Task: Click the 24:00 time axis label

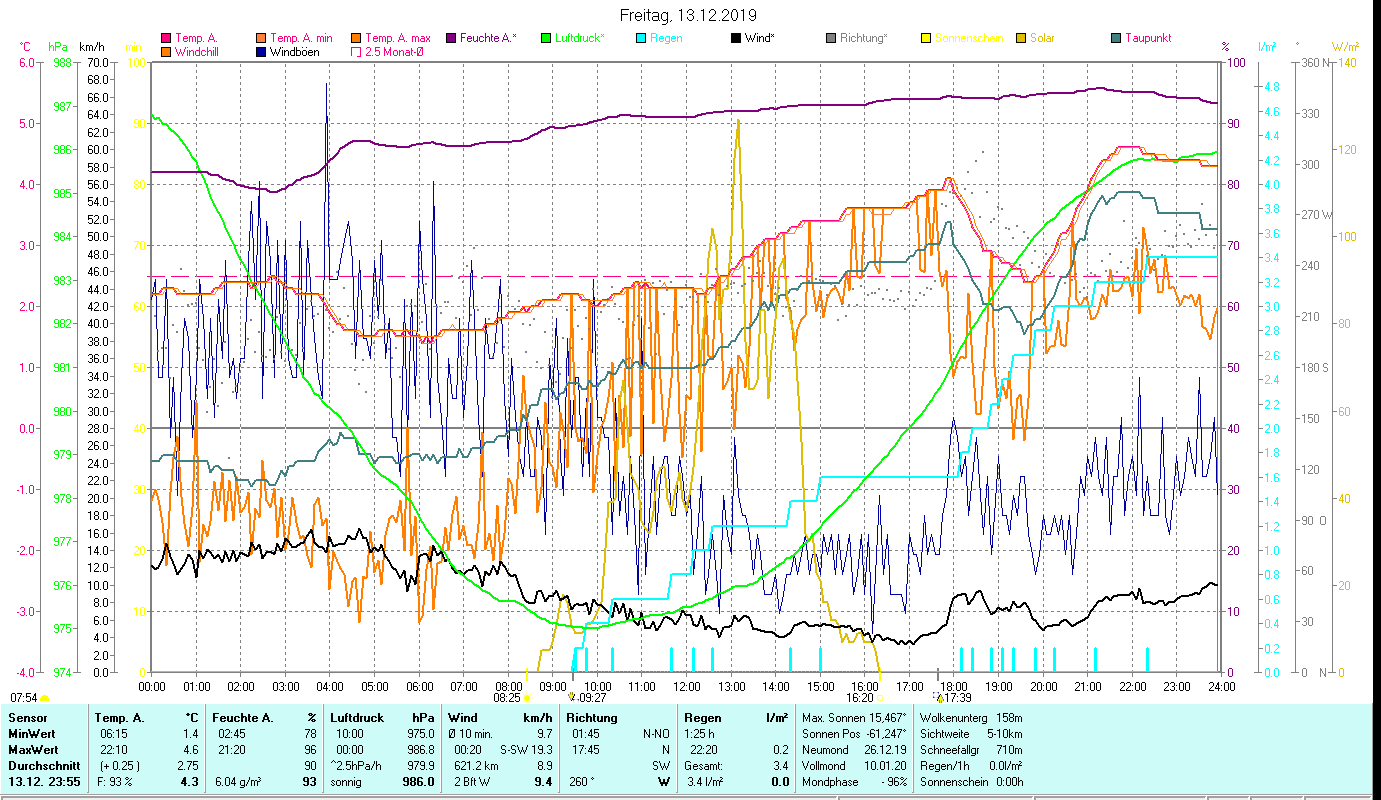Action: click(1220, 686)
